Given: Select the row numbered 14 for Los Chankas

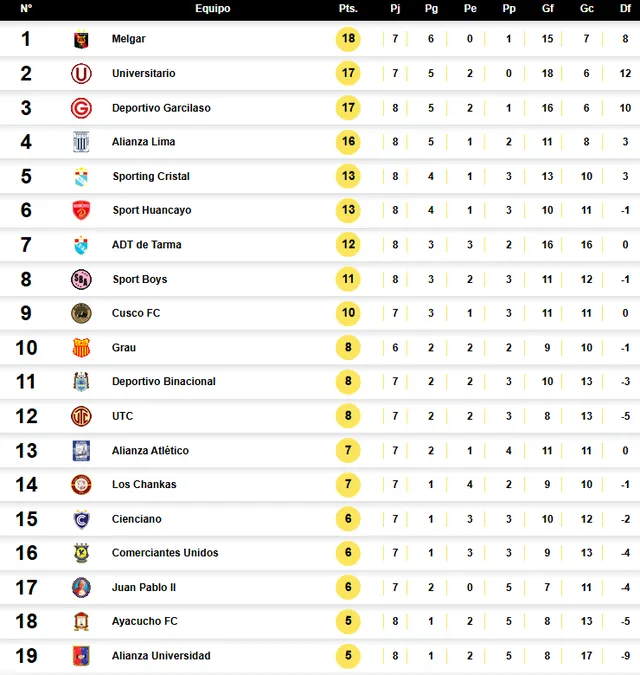Looking at the screenshot, I should [320, 485].
